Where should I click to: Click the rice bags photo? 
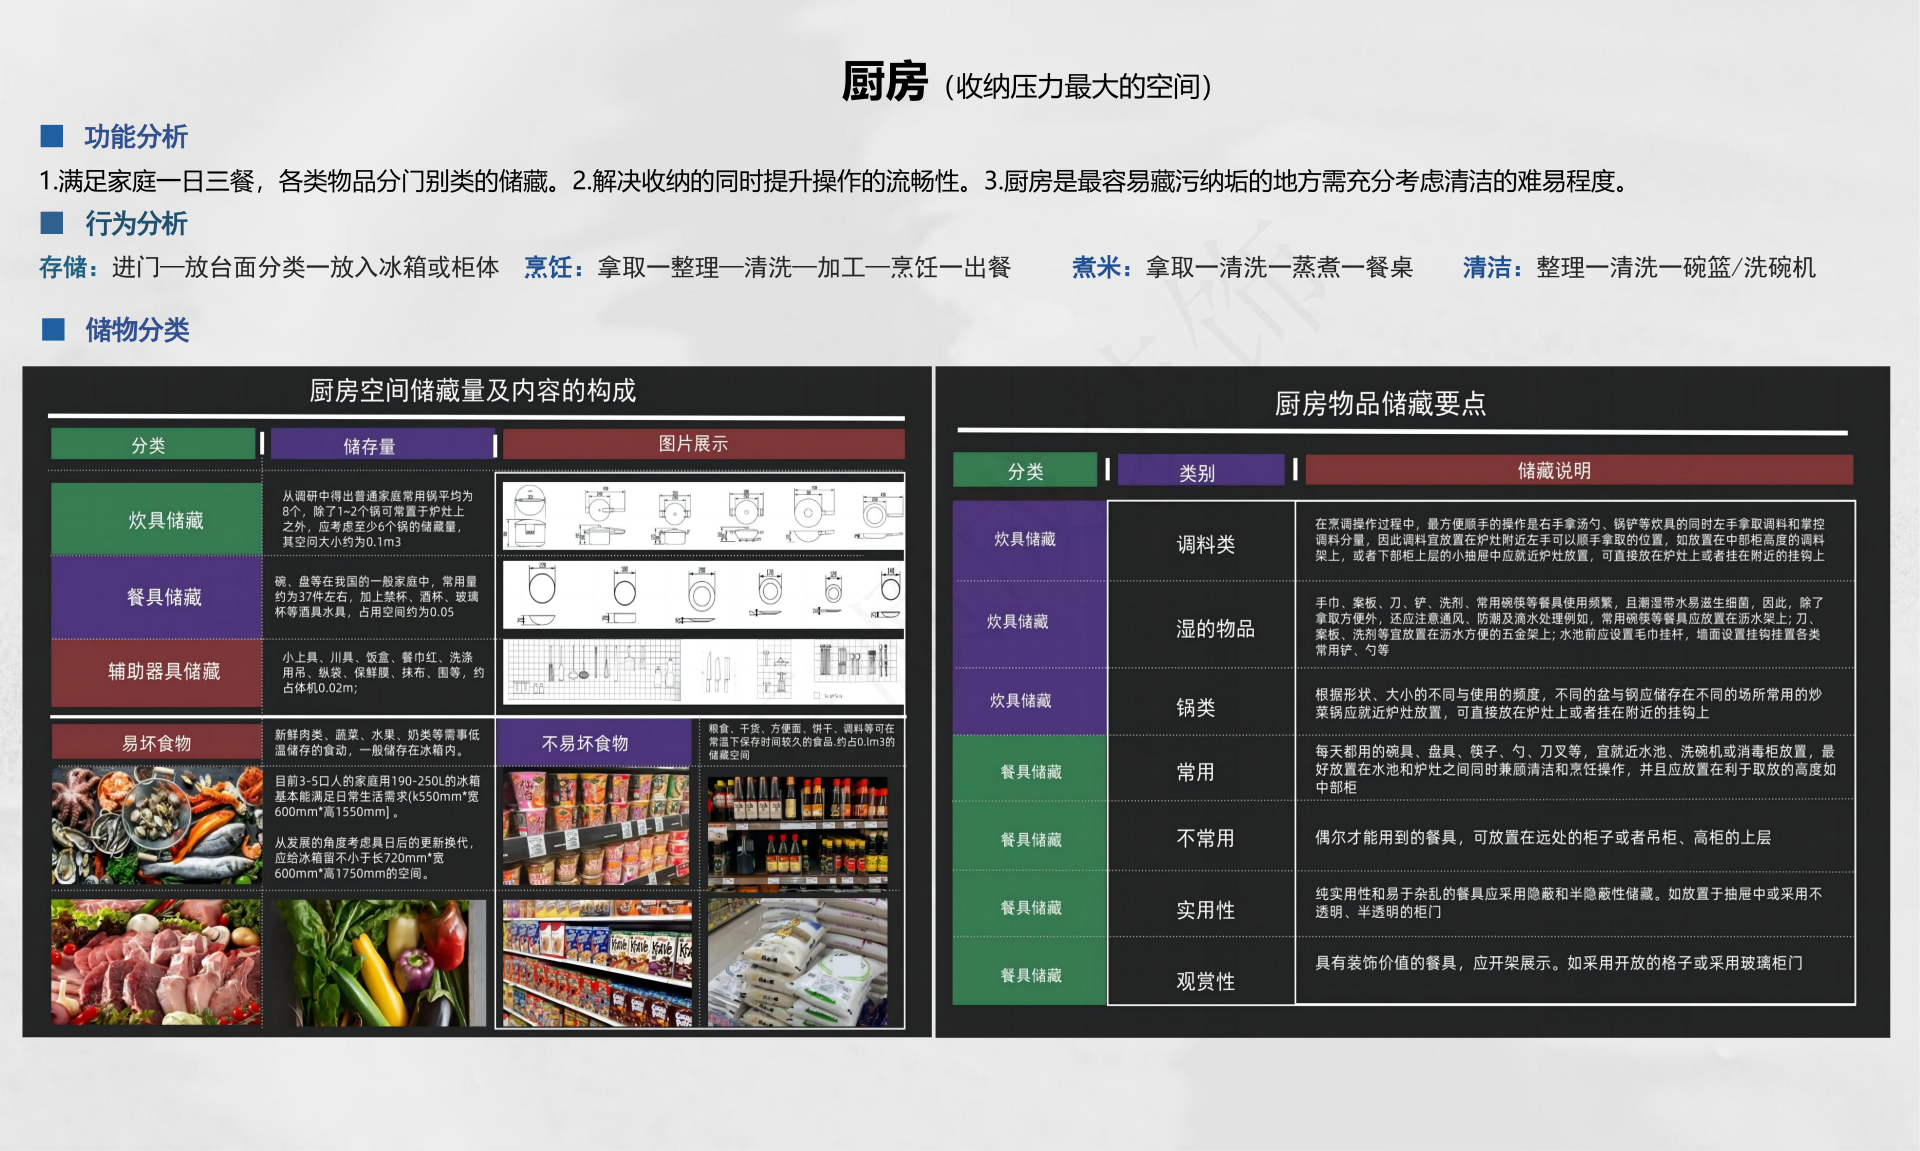click(x=798, y=962)
